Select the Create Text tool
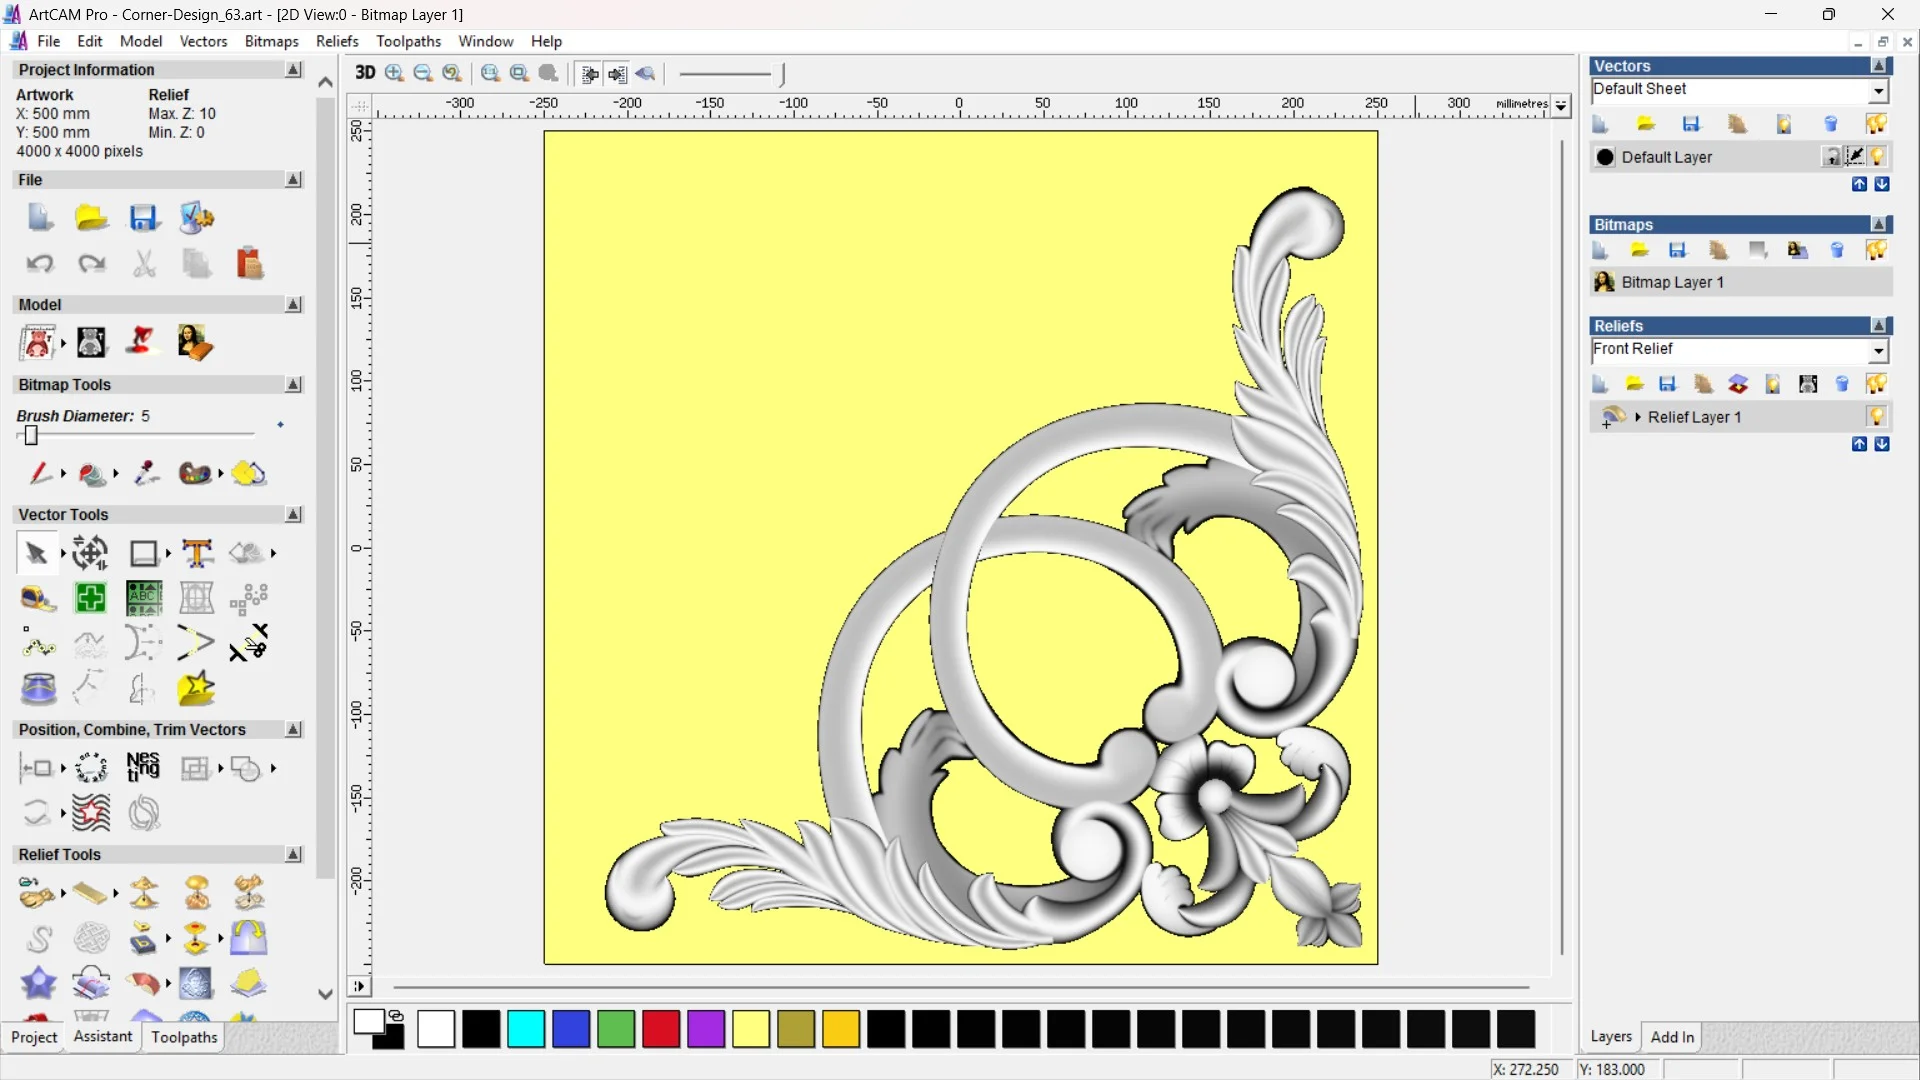 [x=197, y=553]
